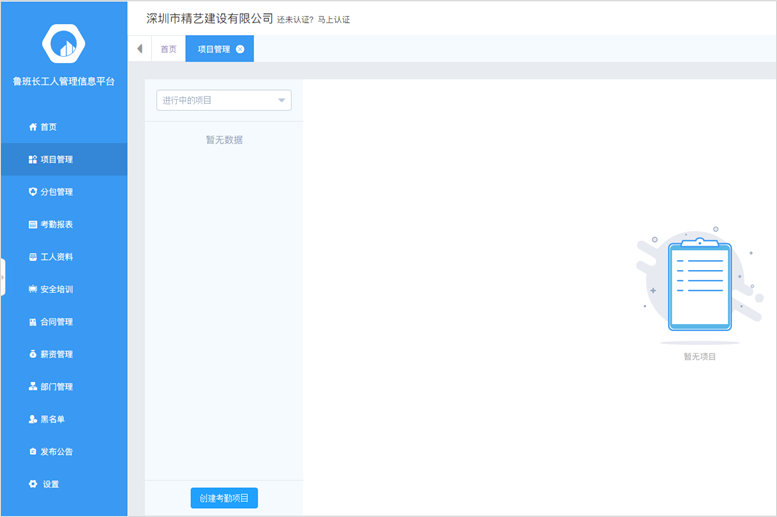This screenshot has height=517, width=777.
Task: Click the 马上认证 link
Action: tap(334, 20)
